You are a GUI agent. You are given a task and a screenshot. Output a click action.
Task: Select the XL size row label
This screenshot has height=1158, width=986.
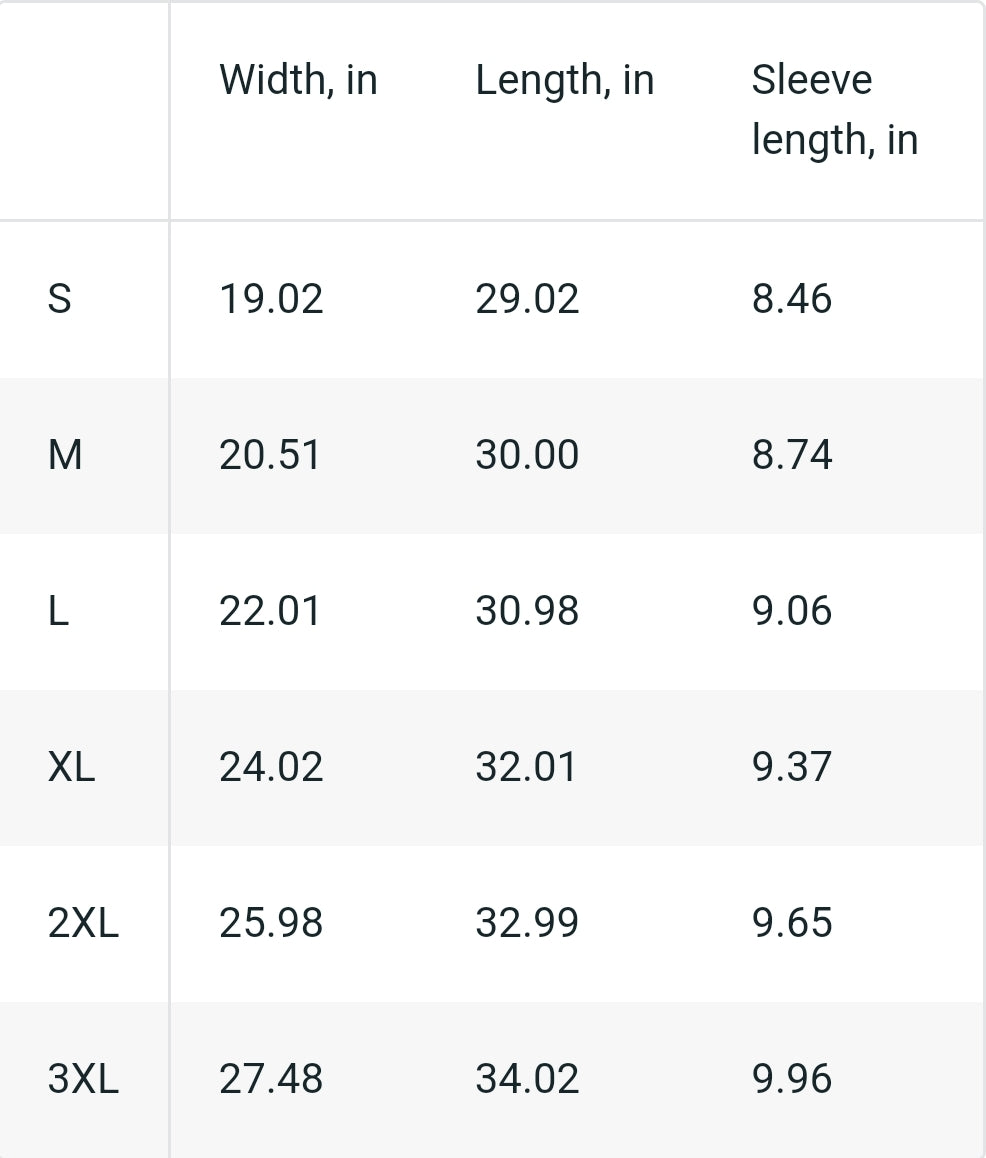(71, 767)
